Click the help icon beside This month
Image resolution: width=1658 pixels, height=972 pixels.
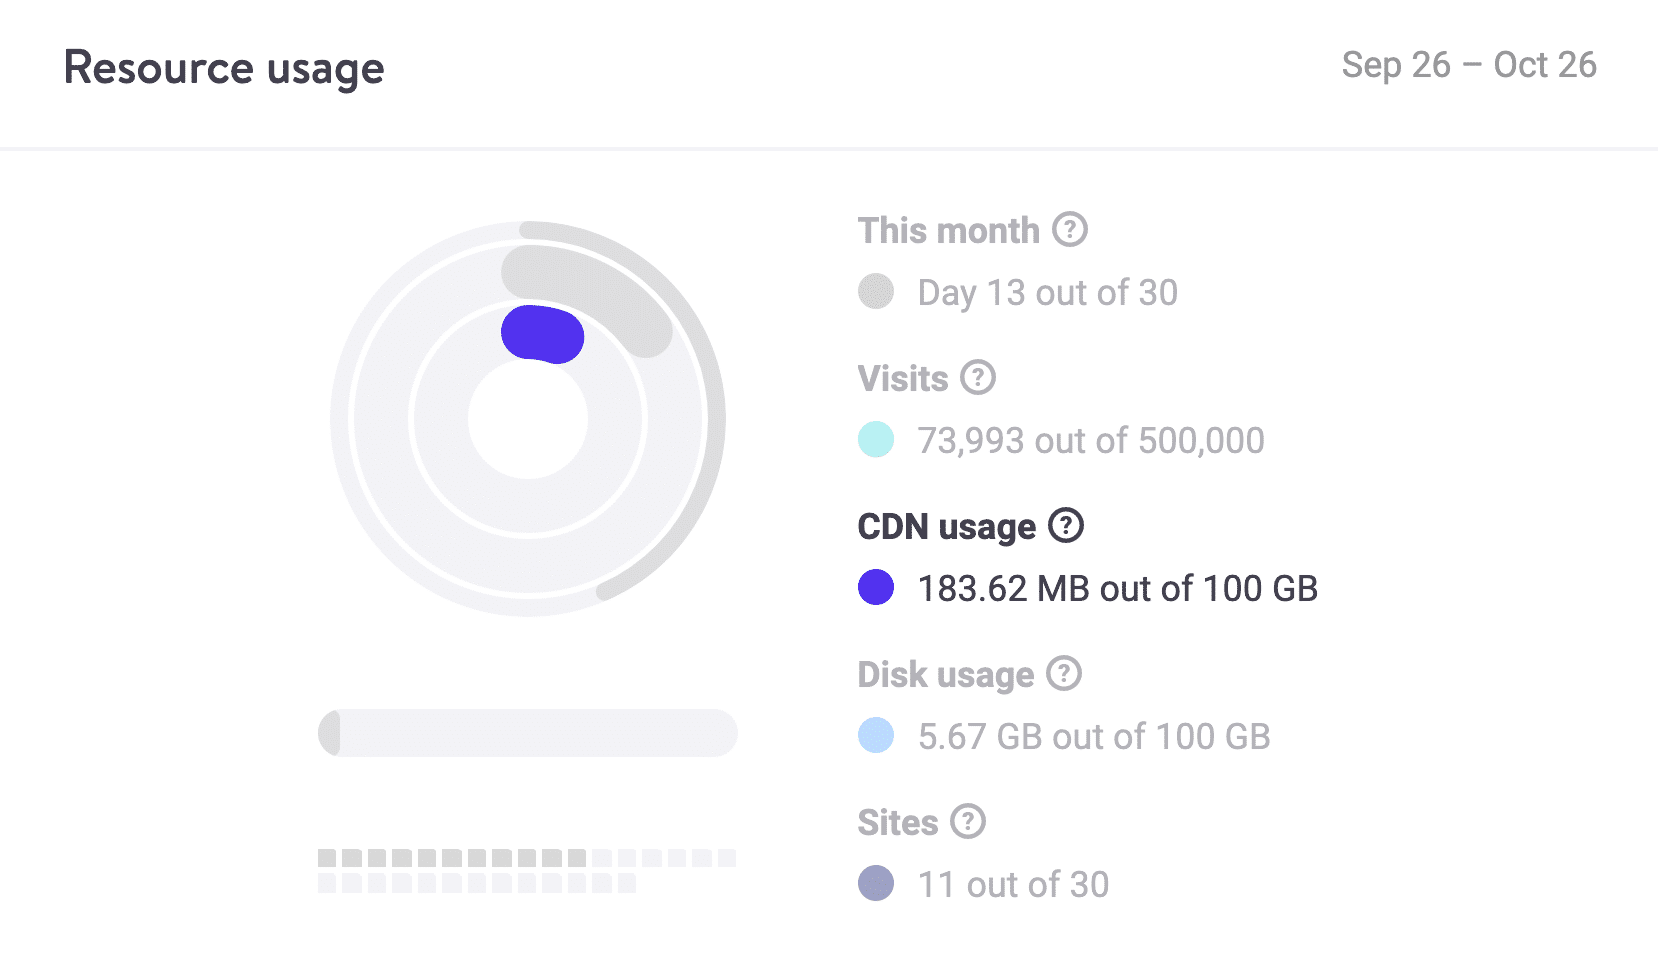pyautogui.click(x=1070, y=229)
